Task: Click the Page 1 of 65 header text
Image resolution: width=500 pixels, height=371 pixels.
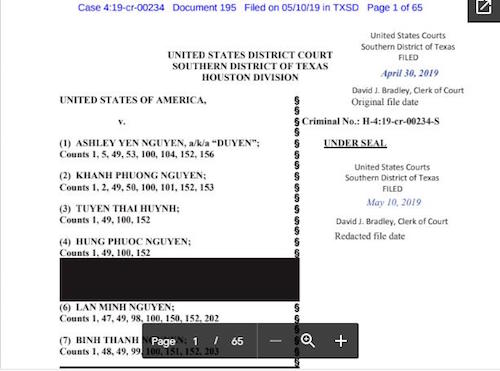Action: [395, 7]
